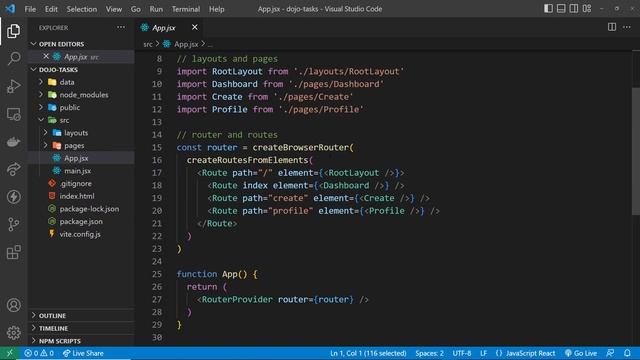Open package-lock.json file
The height and width of the screenshot is (360, 640).
coord(89,209)
